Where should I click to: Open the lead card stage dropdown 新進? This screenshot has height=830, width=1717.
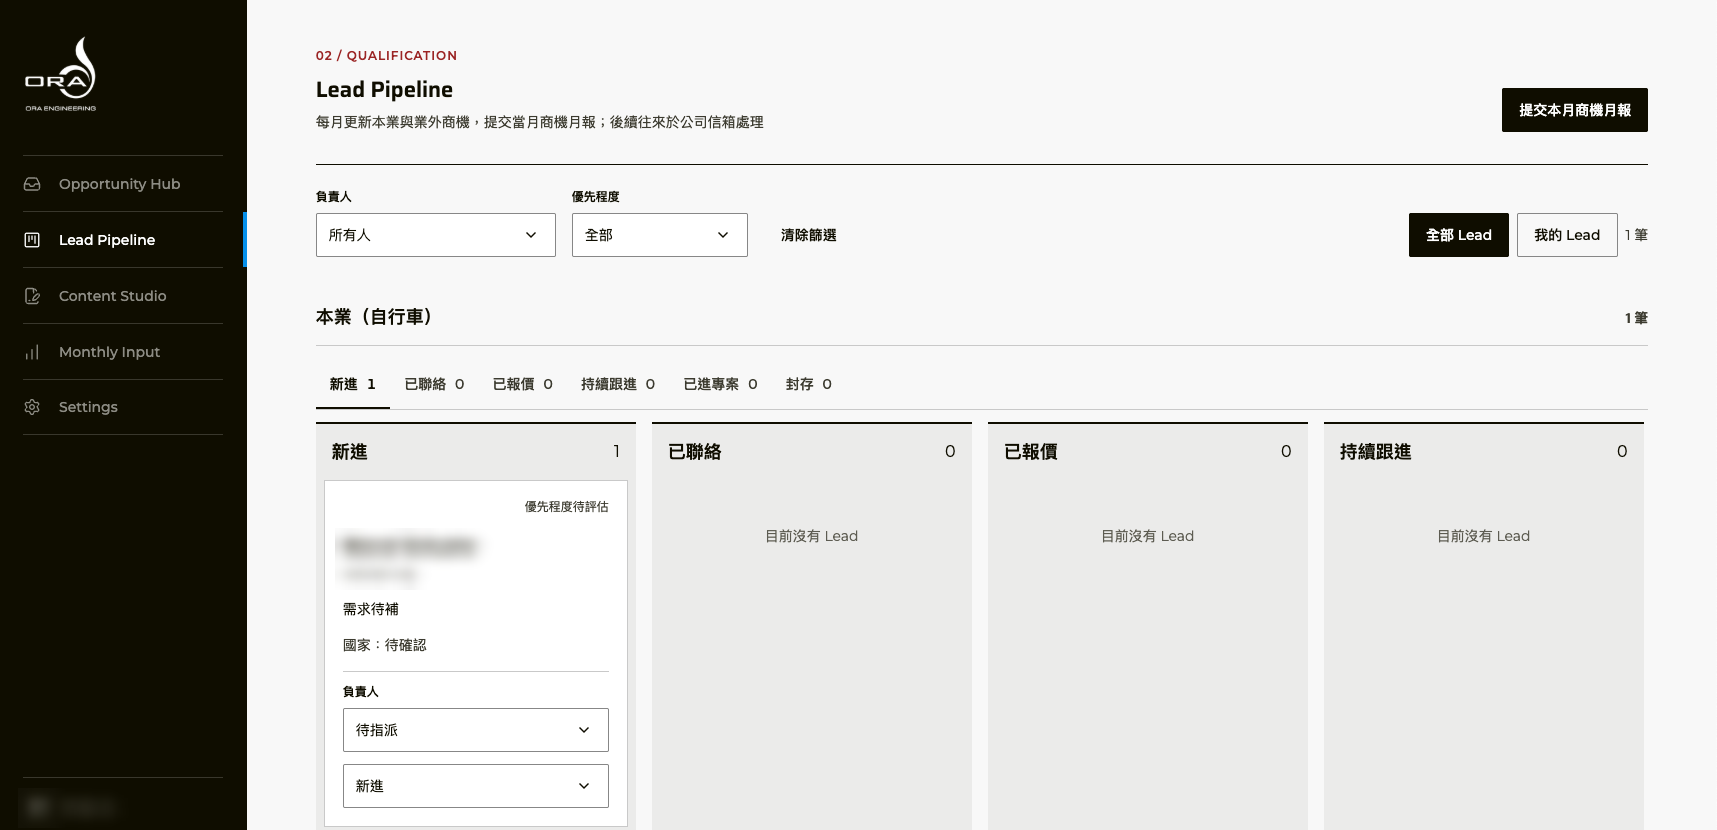(476, 786)
